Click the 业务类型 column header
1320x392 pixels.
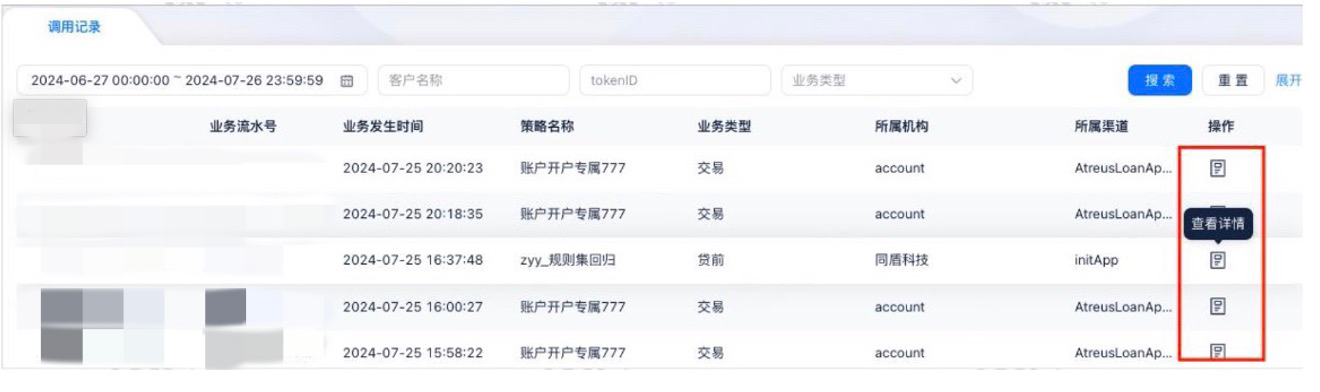pyautogui.click(x=724, y=127)
